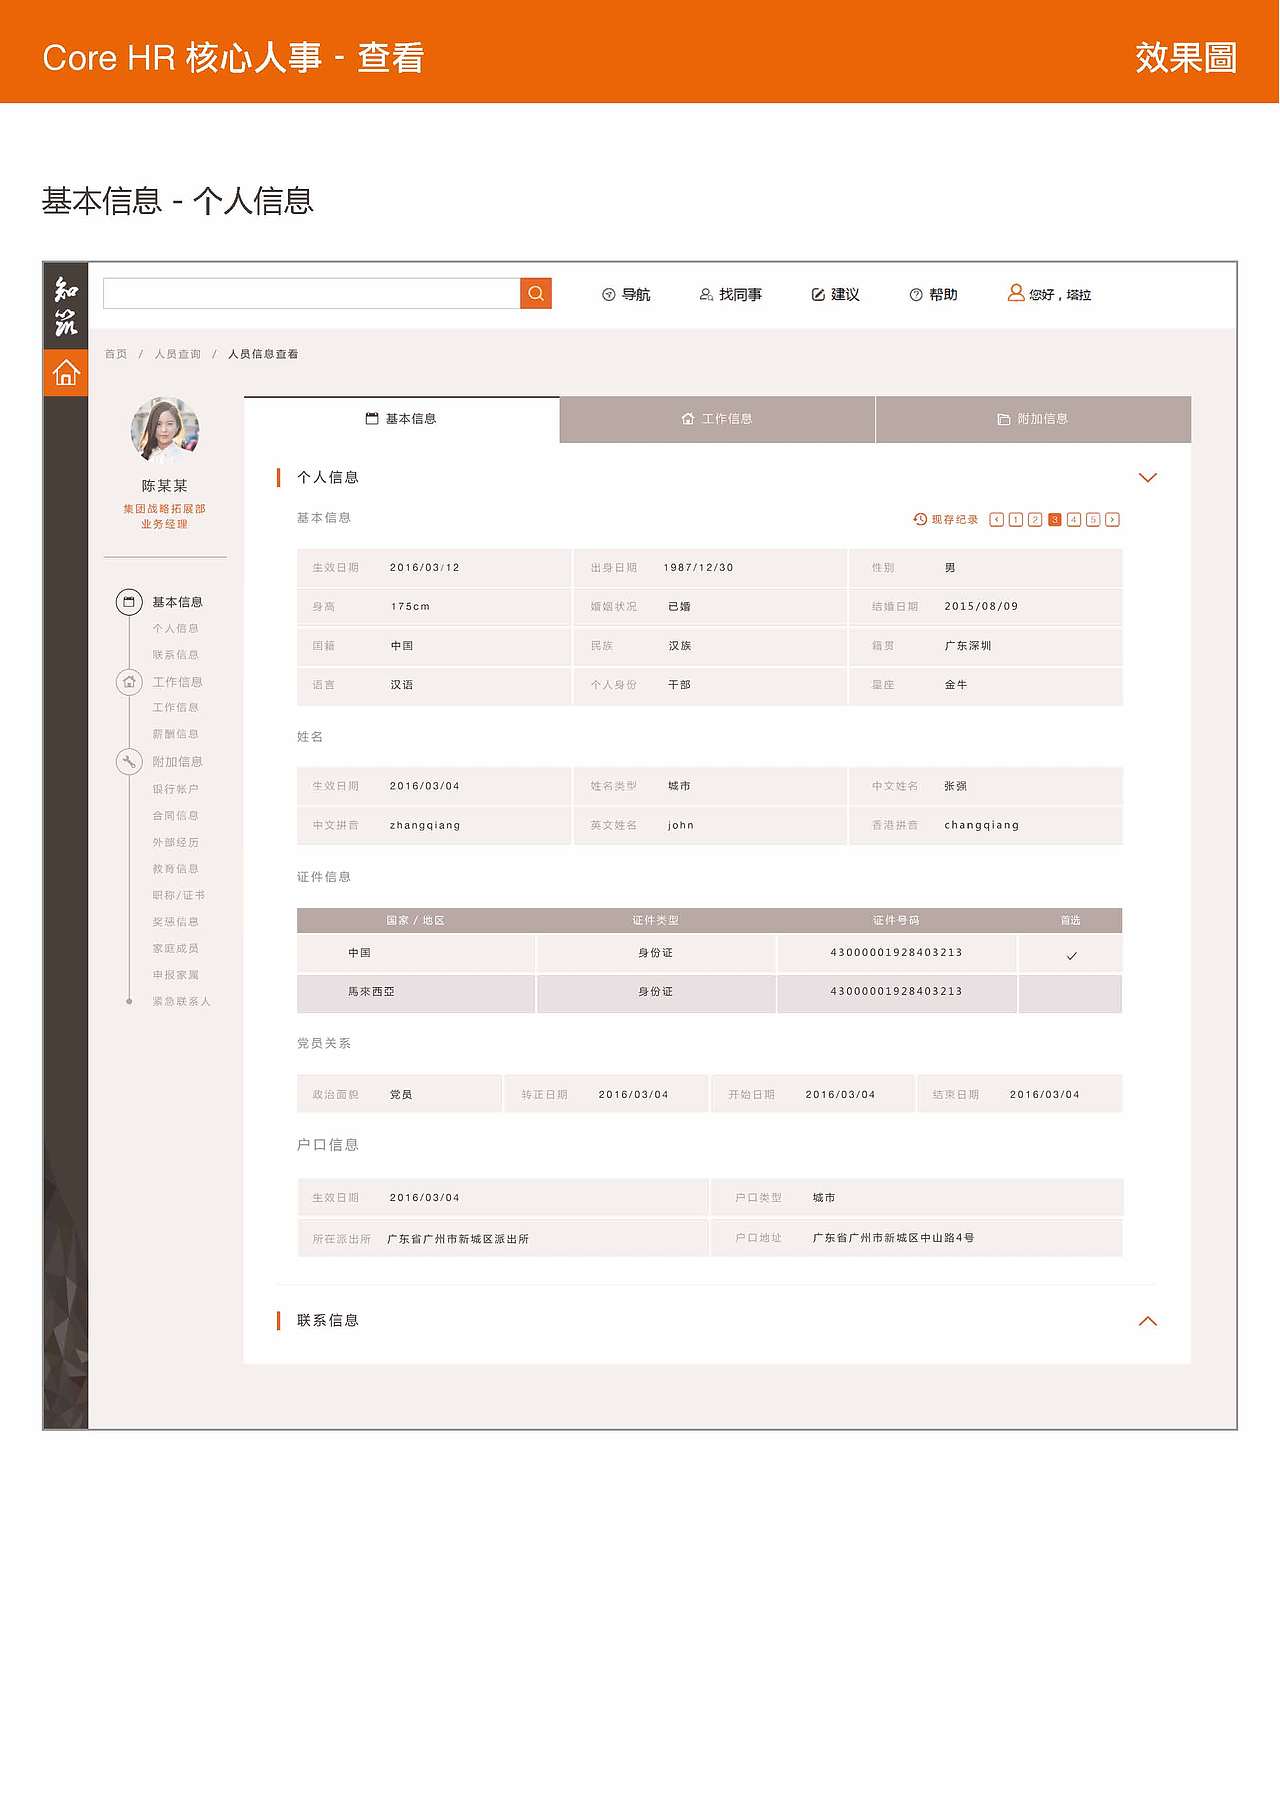Image resolution: width=1280 pixels, height=1810 pixels.
Task: Select 奖惩信息 in the sidebar
Action: pos(176,922)
